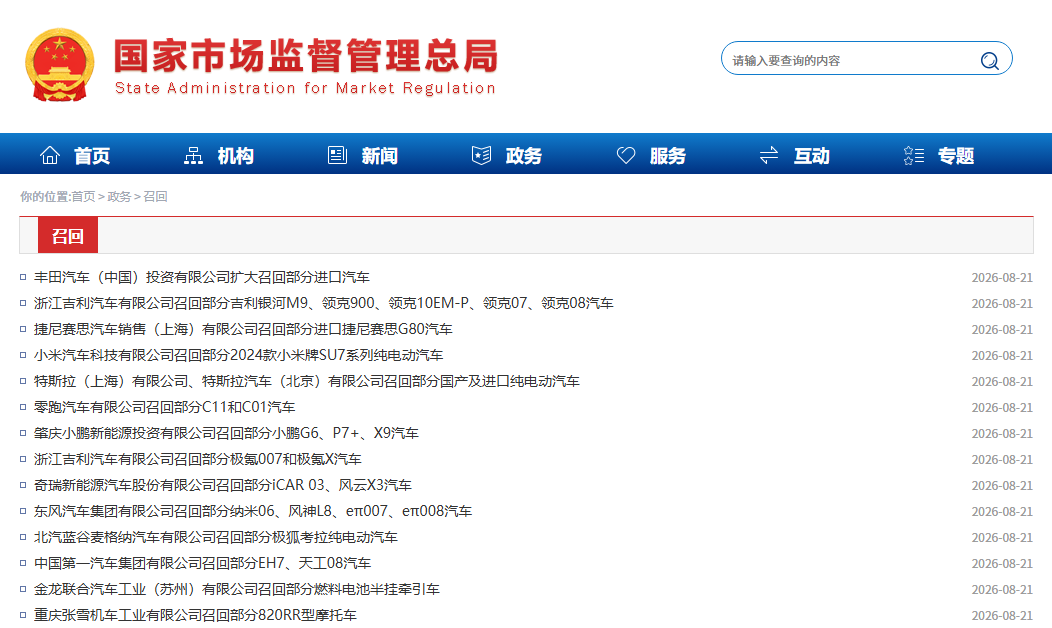Click the date 2026-08-21 on the 小米汽车 row
Screen dimensions: 1052x628
click(1002, 356)
